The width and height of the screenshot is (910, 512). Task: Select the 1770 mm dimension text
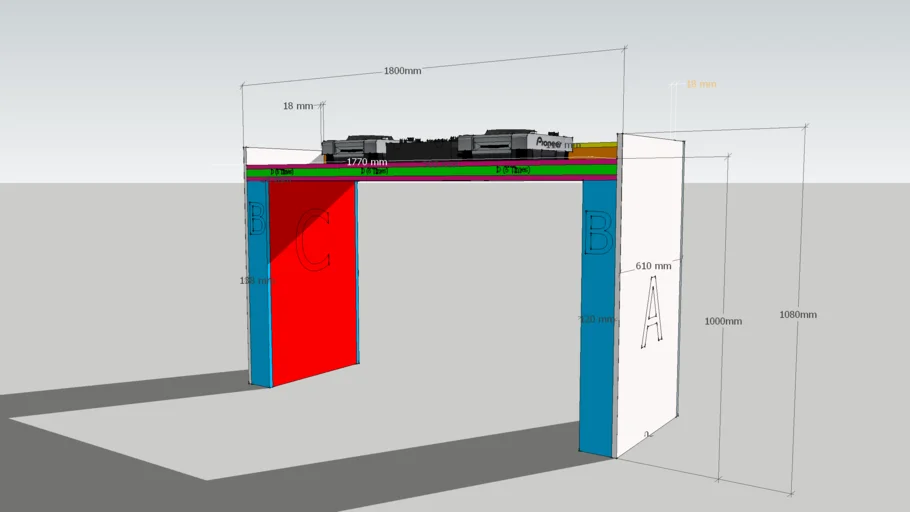coord(367,161)
